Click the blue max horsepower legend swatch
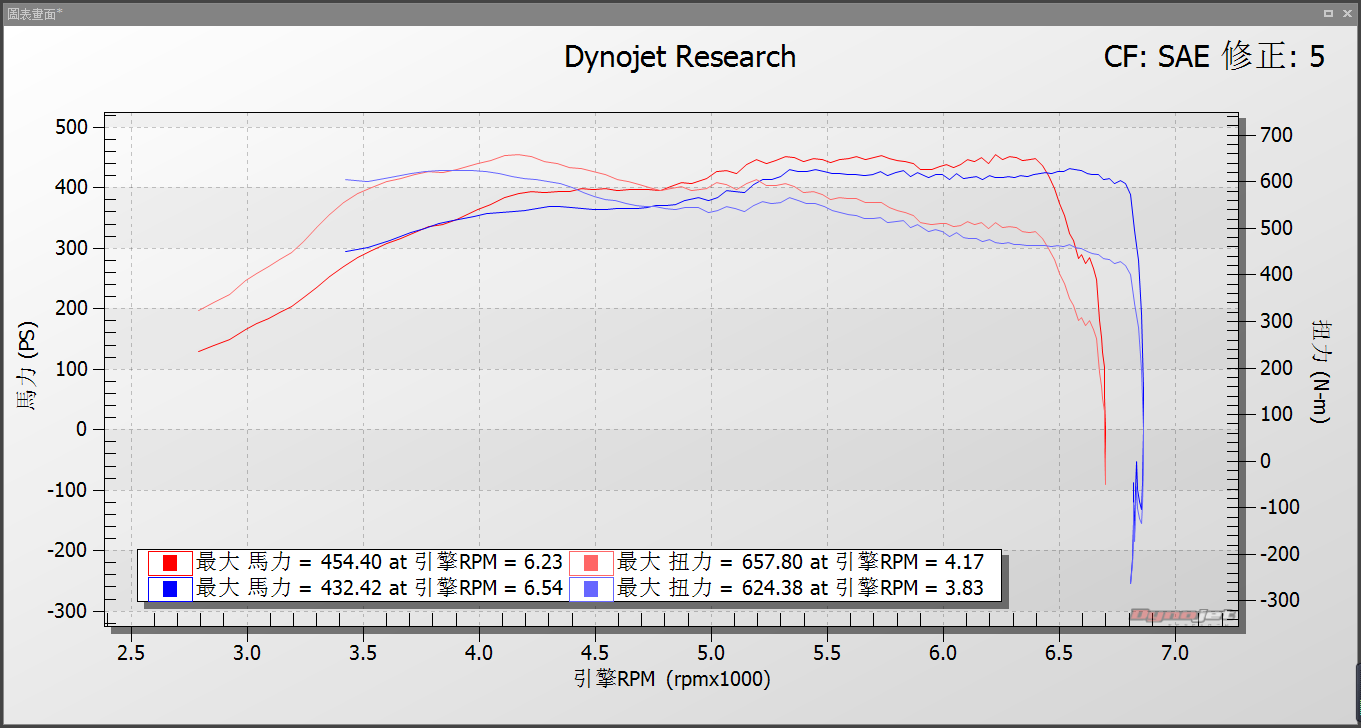The image size is (1361, 728). pyautogui.click(x=169, y=589)
